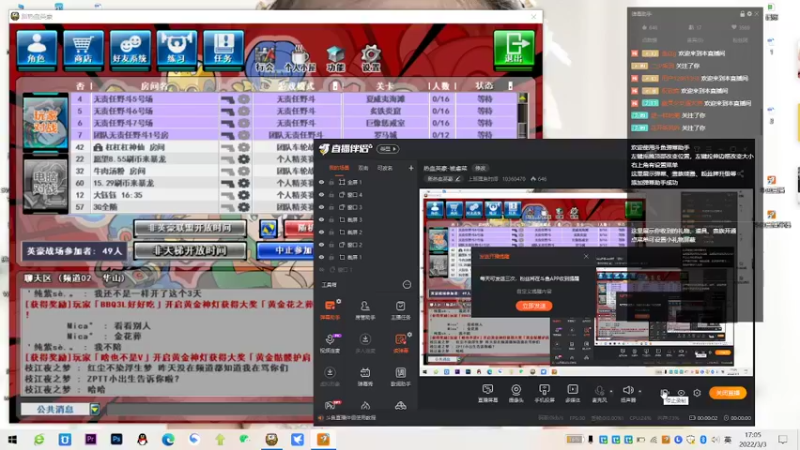Toggle visibility eye of 窗口 4 source
The image size is (800, 450).
(x=321, y=194)
